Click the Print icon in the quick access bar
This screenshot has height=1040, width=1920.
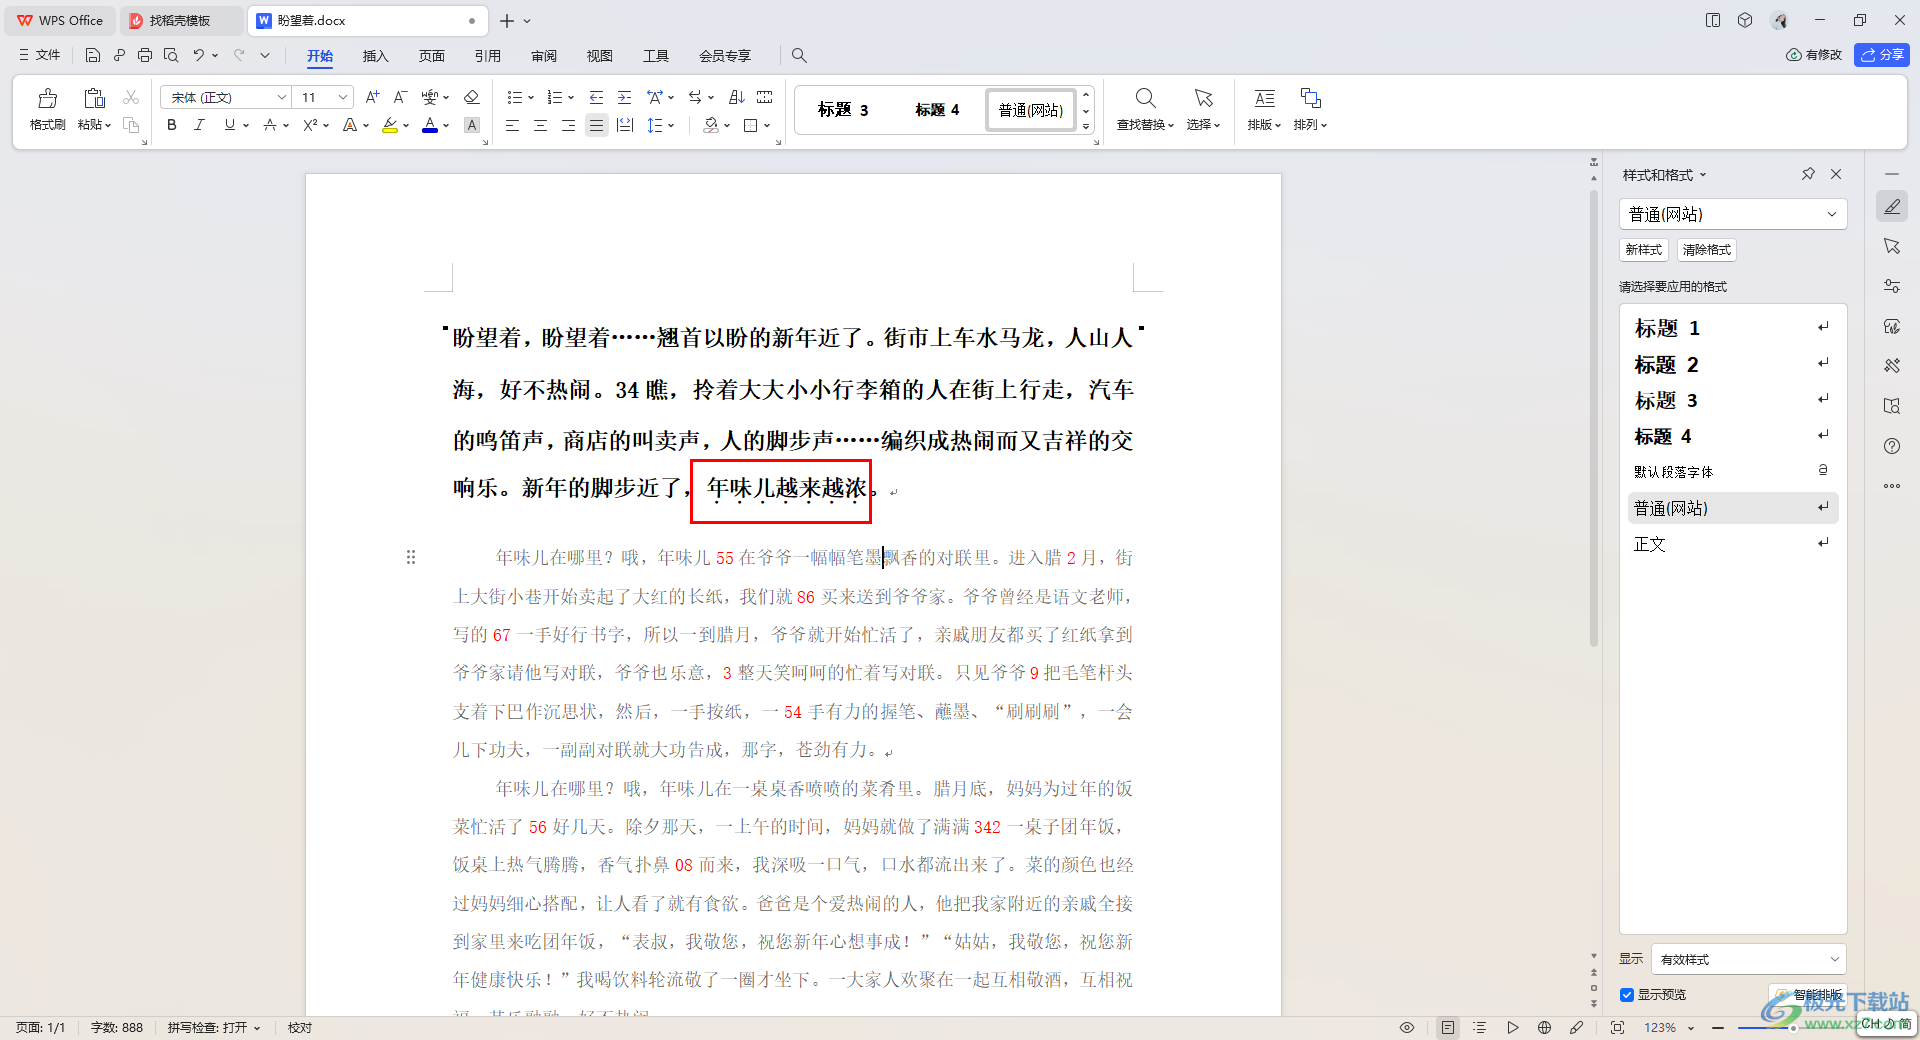[x=145, y=56]
